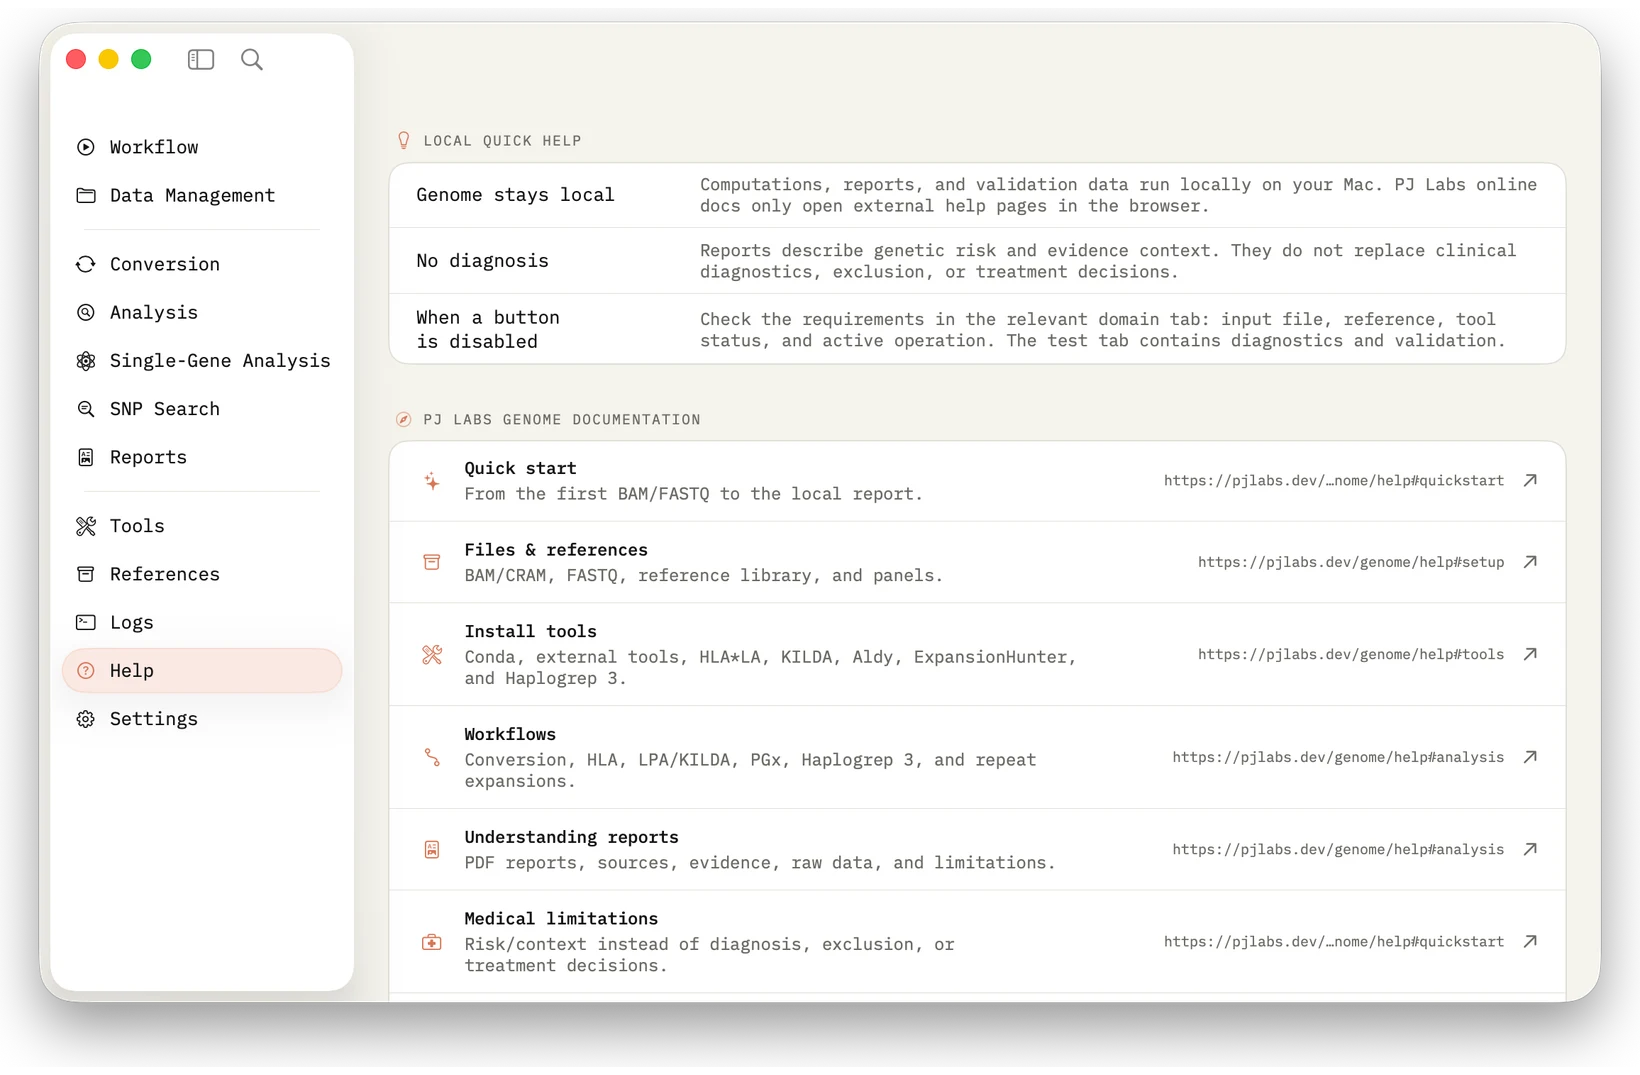Click the Tools wrench icon in sidebar

tap(86, 526)
